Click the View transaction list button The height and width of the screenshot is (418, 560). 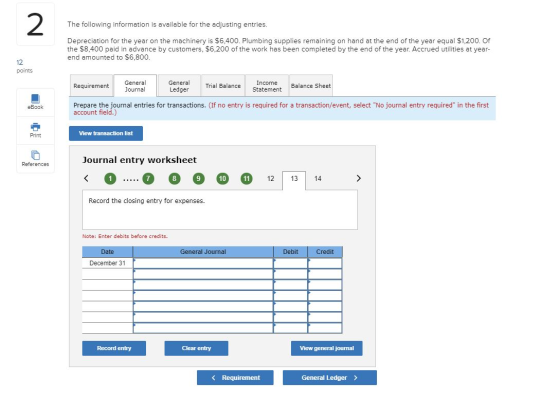coord(106,133)
